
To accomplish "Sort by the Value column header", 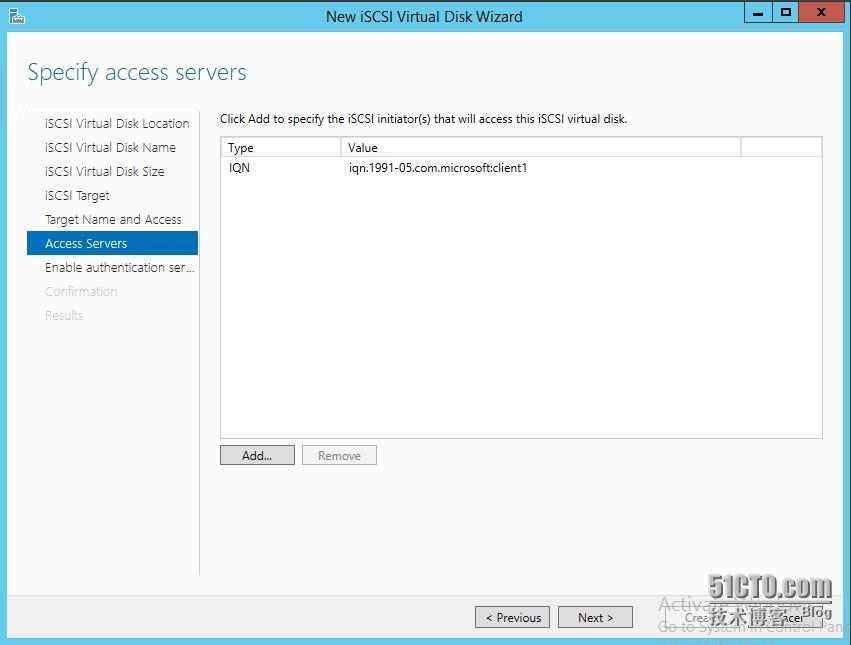I will coord(541,147).
